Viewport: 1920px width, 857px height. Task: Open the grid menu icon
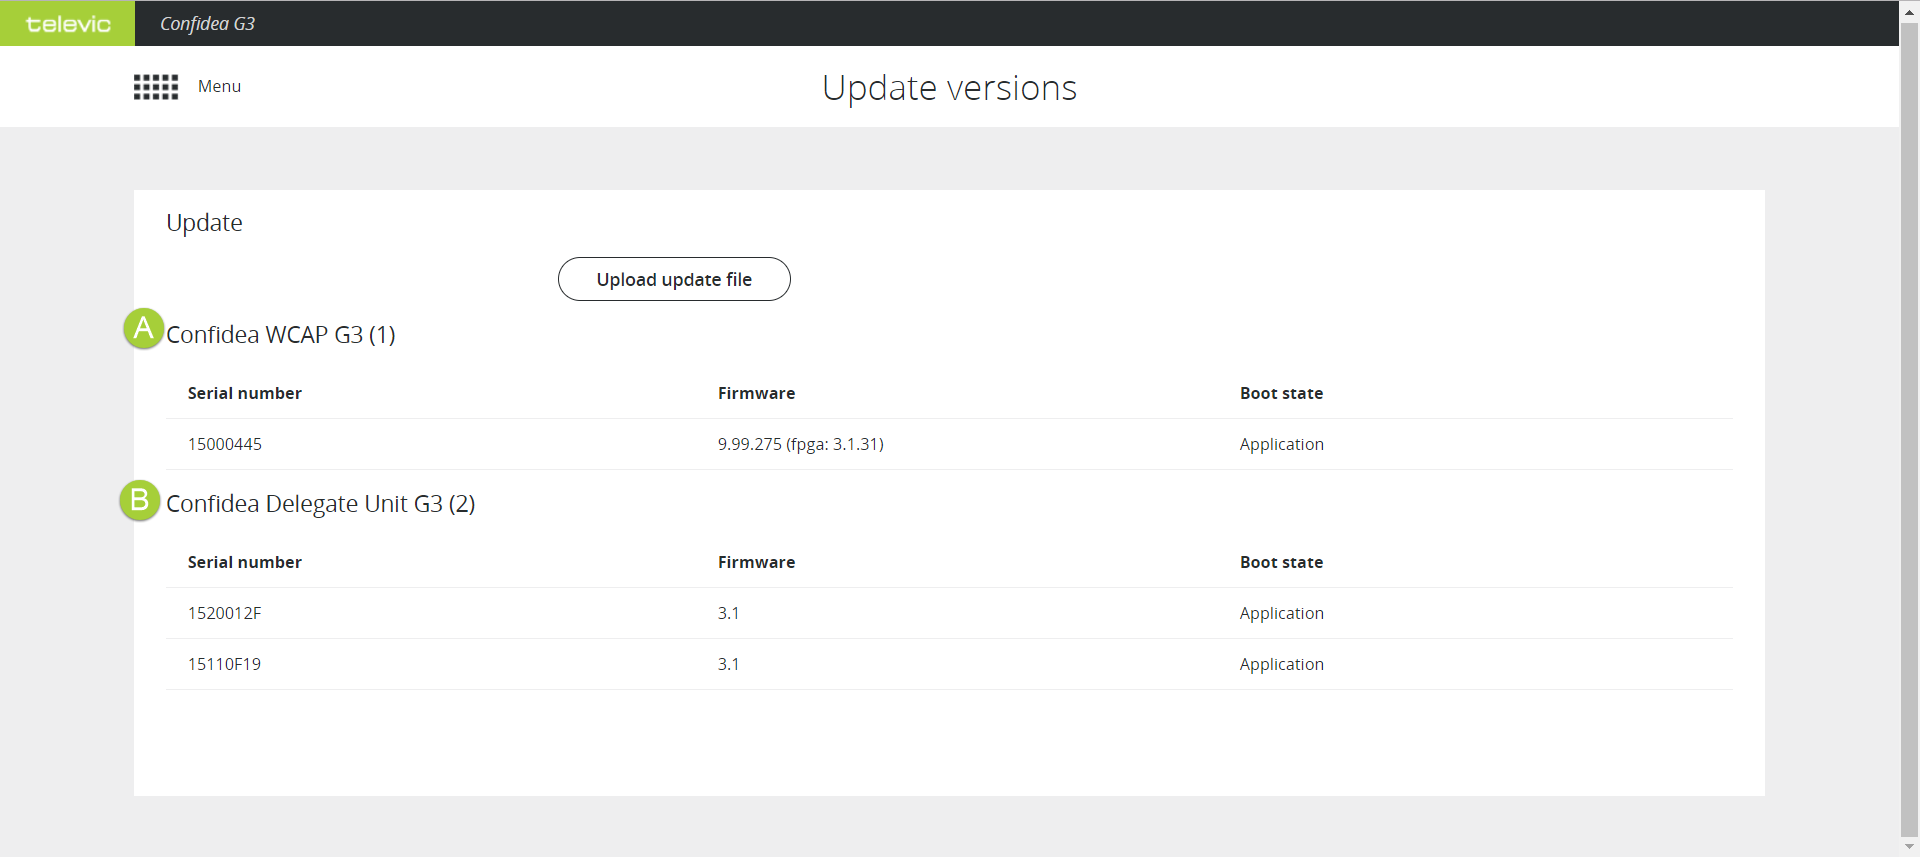(x=156, y=87)
